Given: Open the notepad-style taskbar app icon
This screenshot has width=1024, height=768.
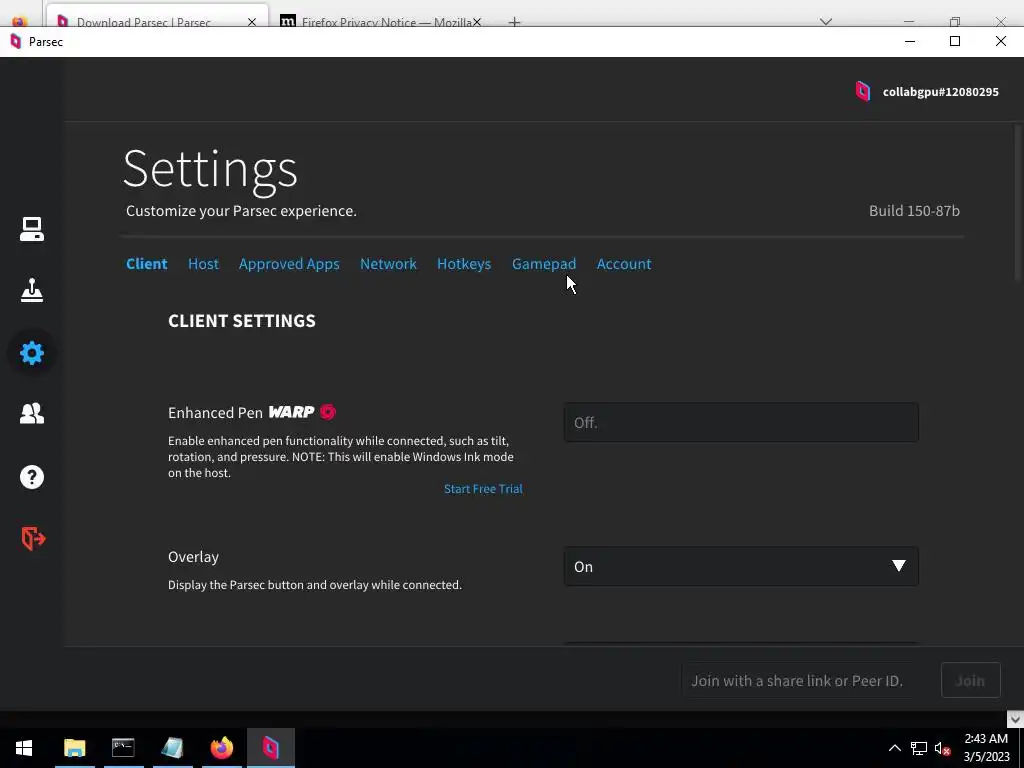Looking at the screenshot, I should pyautogui.click(x=172, y=748).
